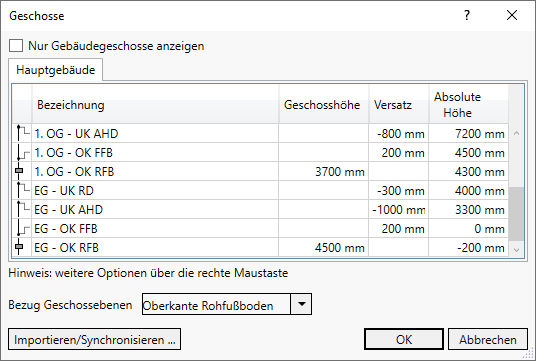The height and width of the screenshot is (361, 536).
Task: Click the absolute height '3300 mm'
Action: [468, 210]
